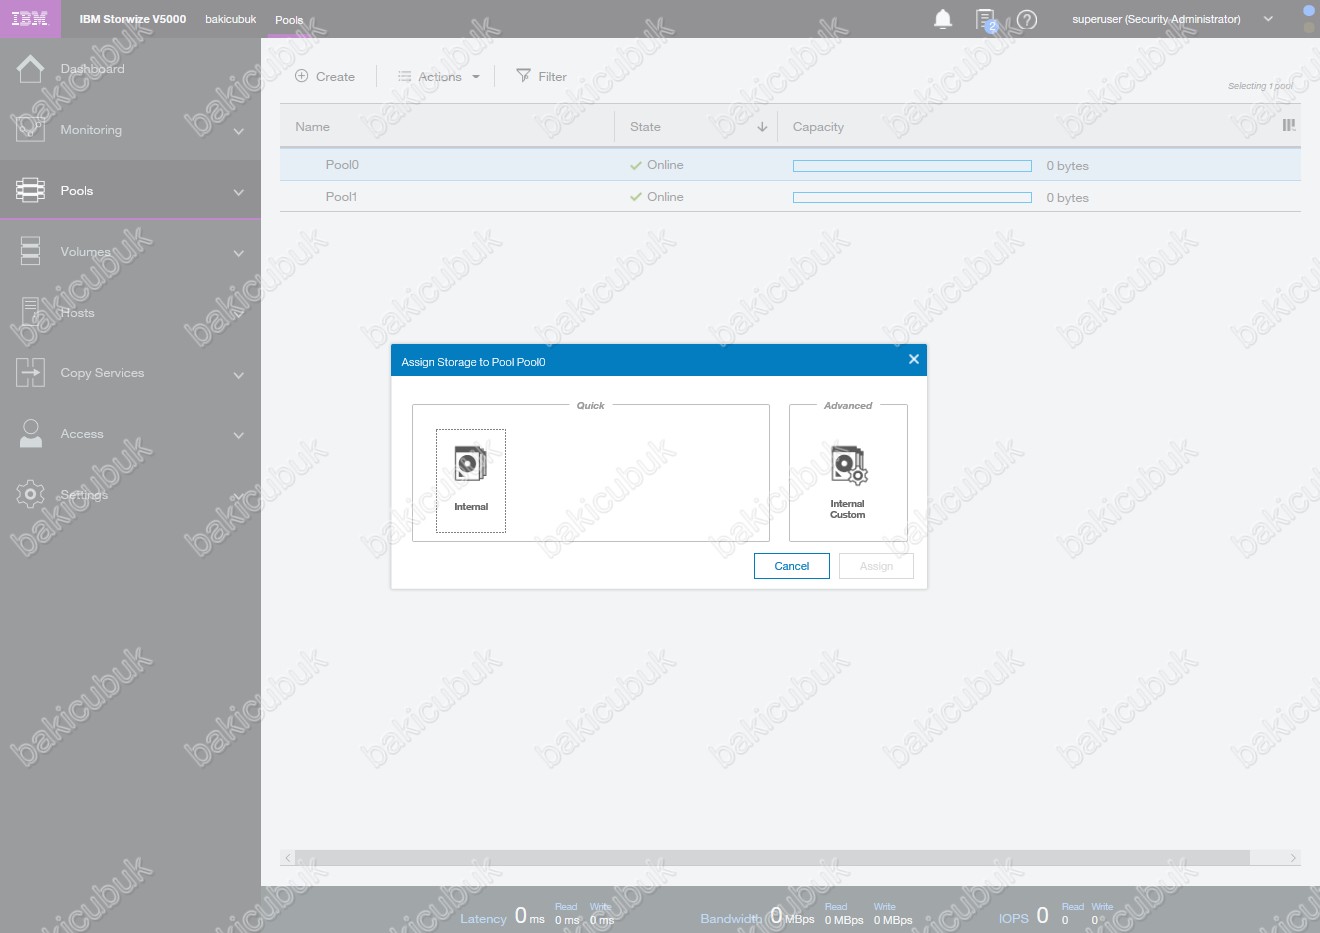Click the Cancel button

click(x=792, y=566)
